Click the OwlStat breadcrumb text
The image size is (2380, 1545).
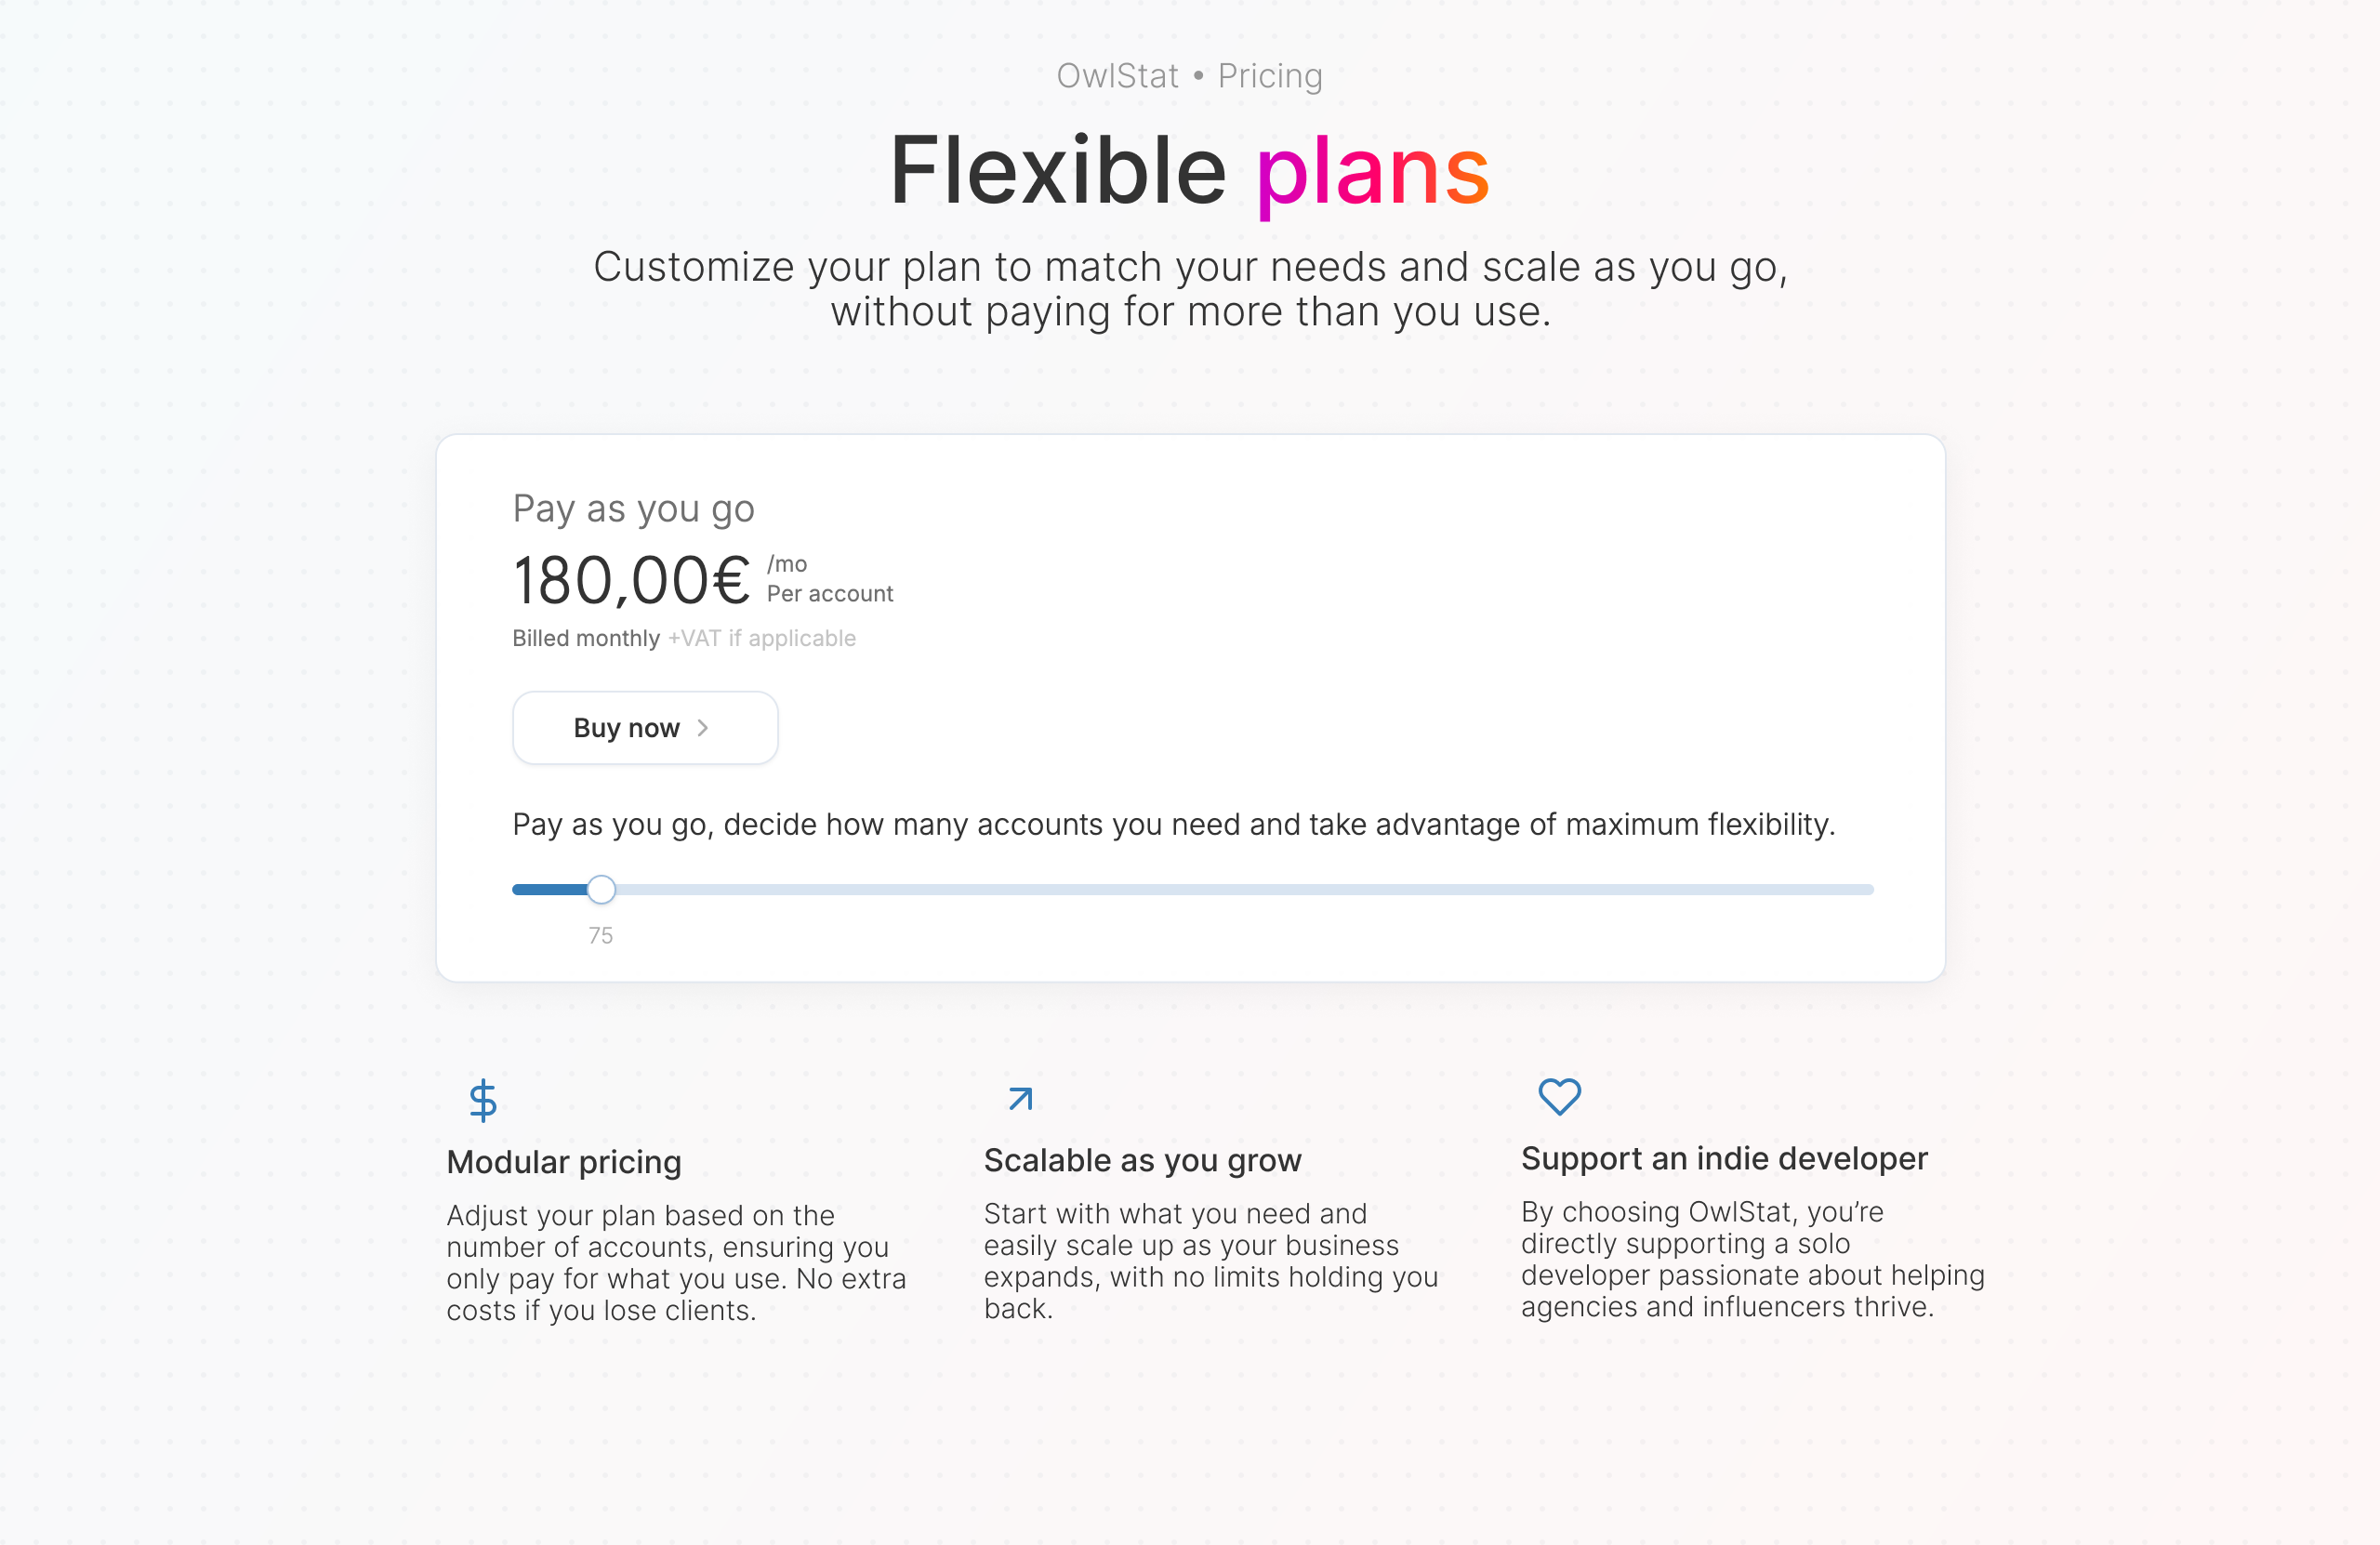click(x=1118, y=76)
